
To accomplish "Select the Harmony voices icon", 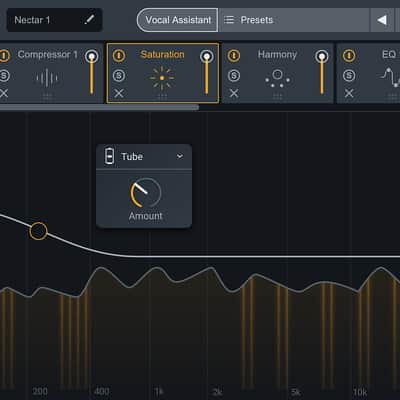I will pos(277,78).
